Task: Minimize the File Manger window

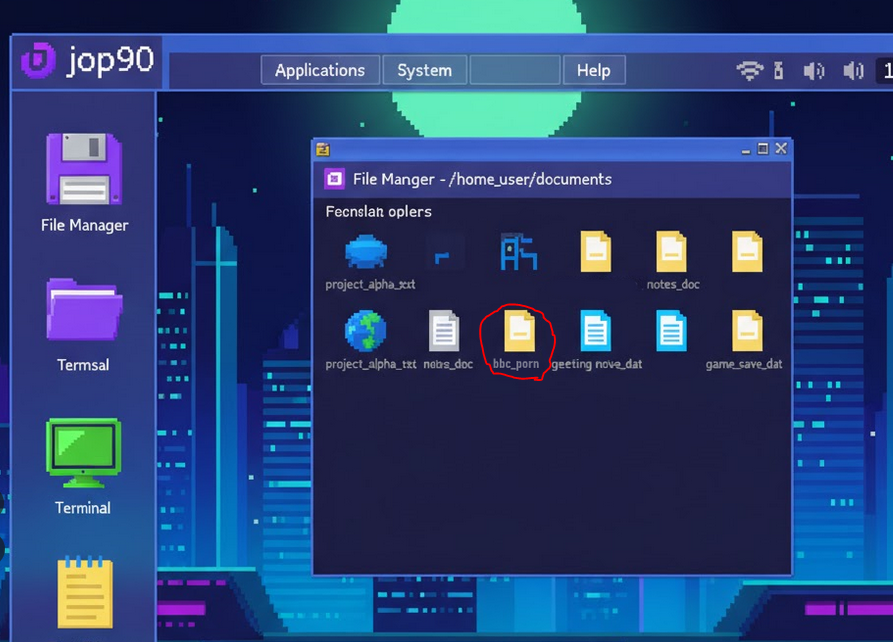Action: 745,152
